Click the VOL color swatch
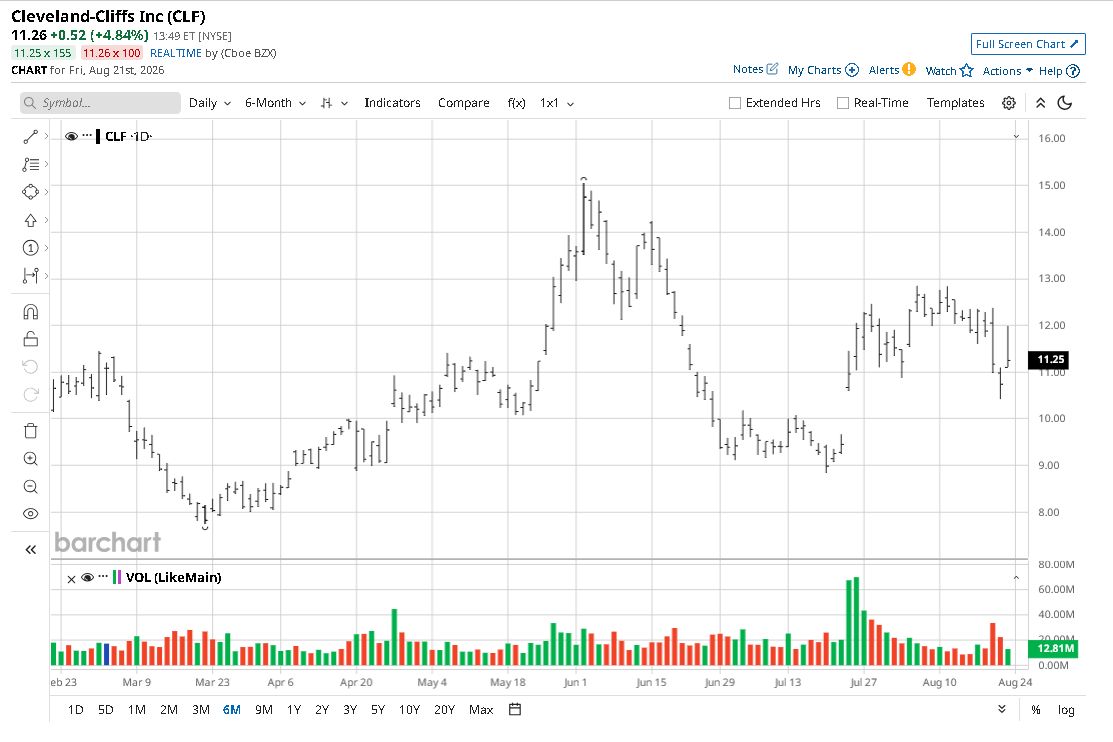The image size is (1113, 742). [x=116, y=577]
